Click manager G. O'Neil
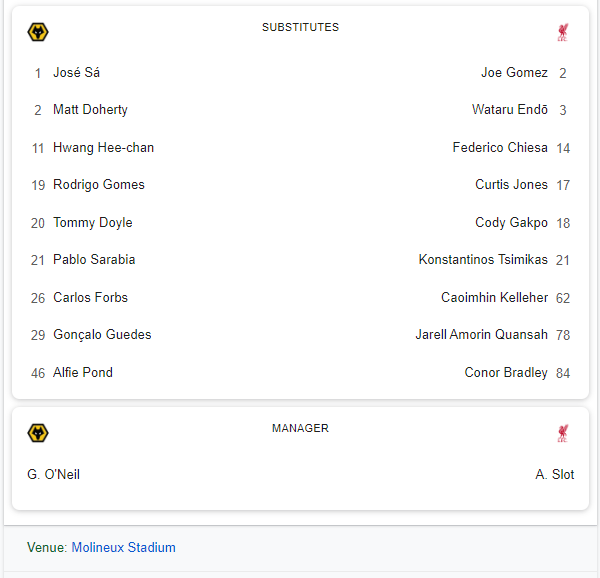Image resolution: width=600 pixels, height=578 pixels. pos(54,474)
